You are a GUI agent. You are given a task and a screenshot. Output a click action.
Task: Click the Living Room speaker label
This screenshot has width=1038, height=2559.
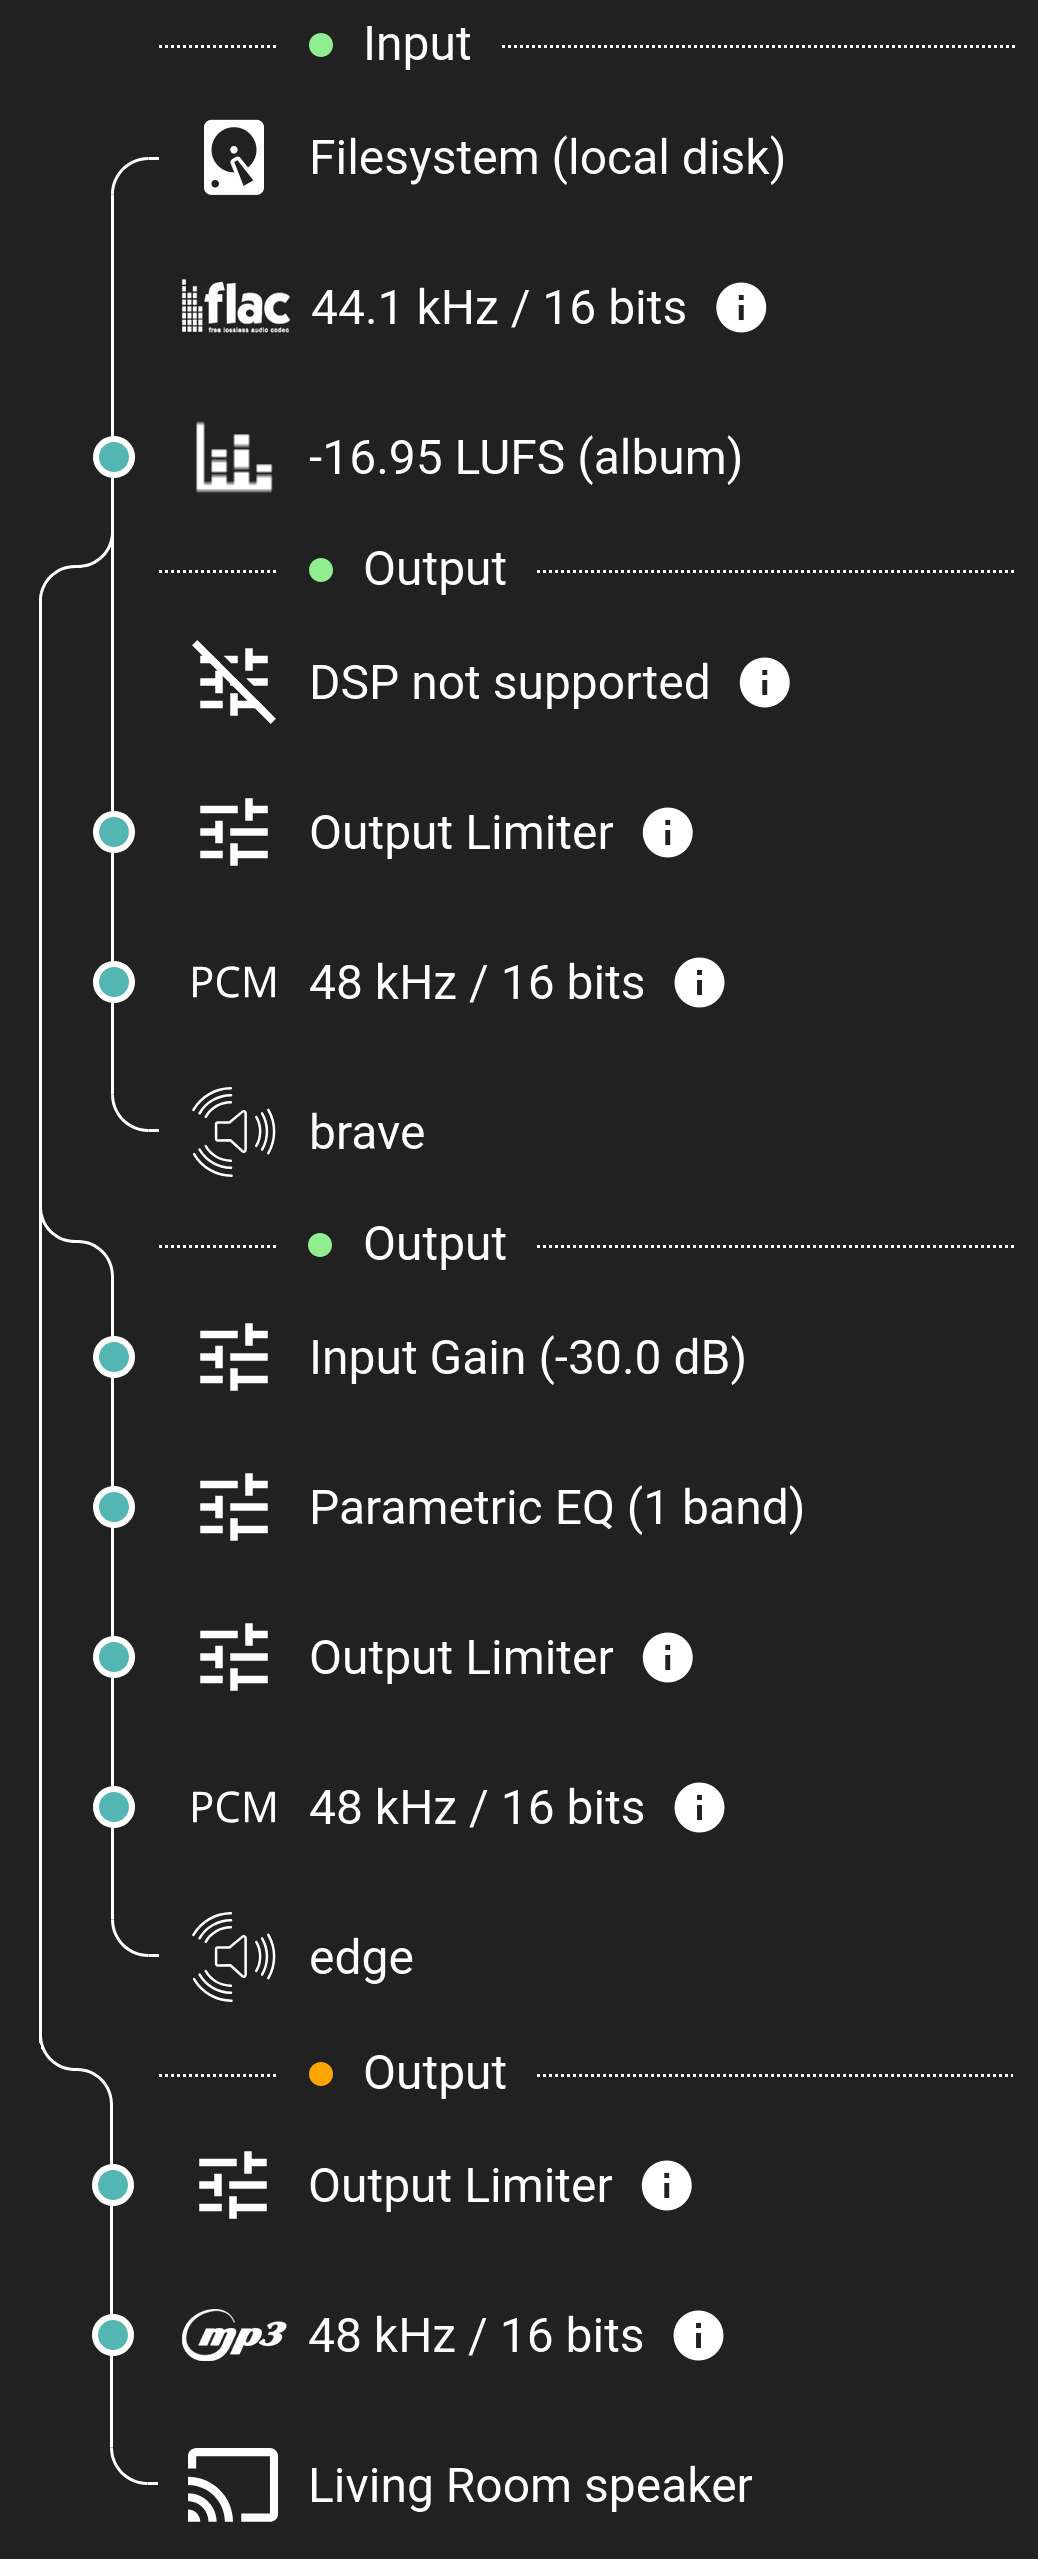530,2485
